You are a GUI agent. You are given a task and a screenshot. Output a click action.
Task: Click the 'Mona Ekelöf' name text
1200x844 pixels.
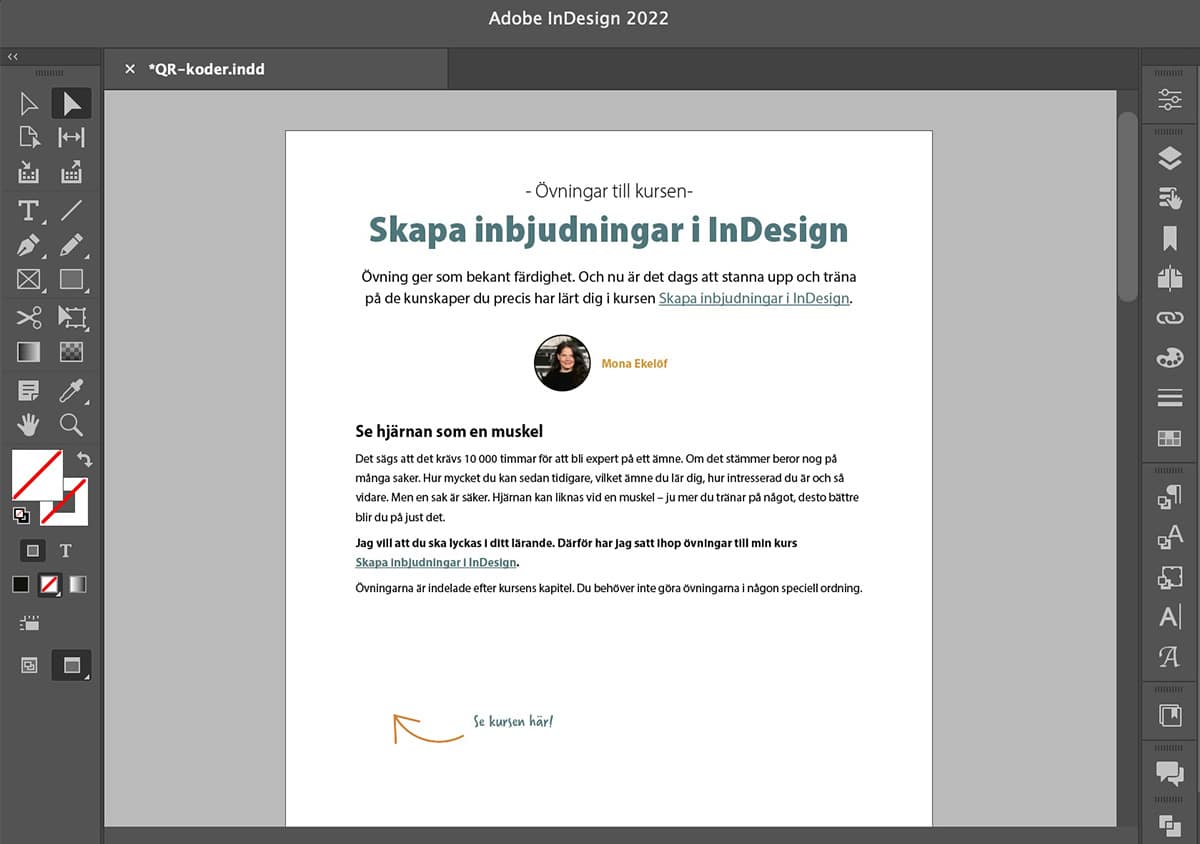pyautogui.click(x=634, y=364)
